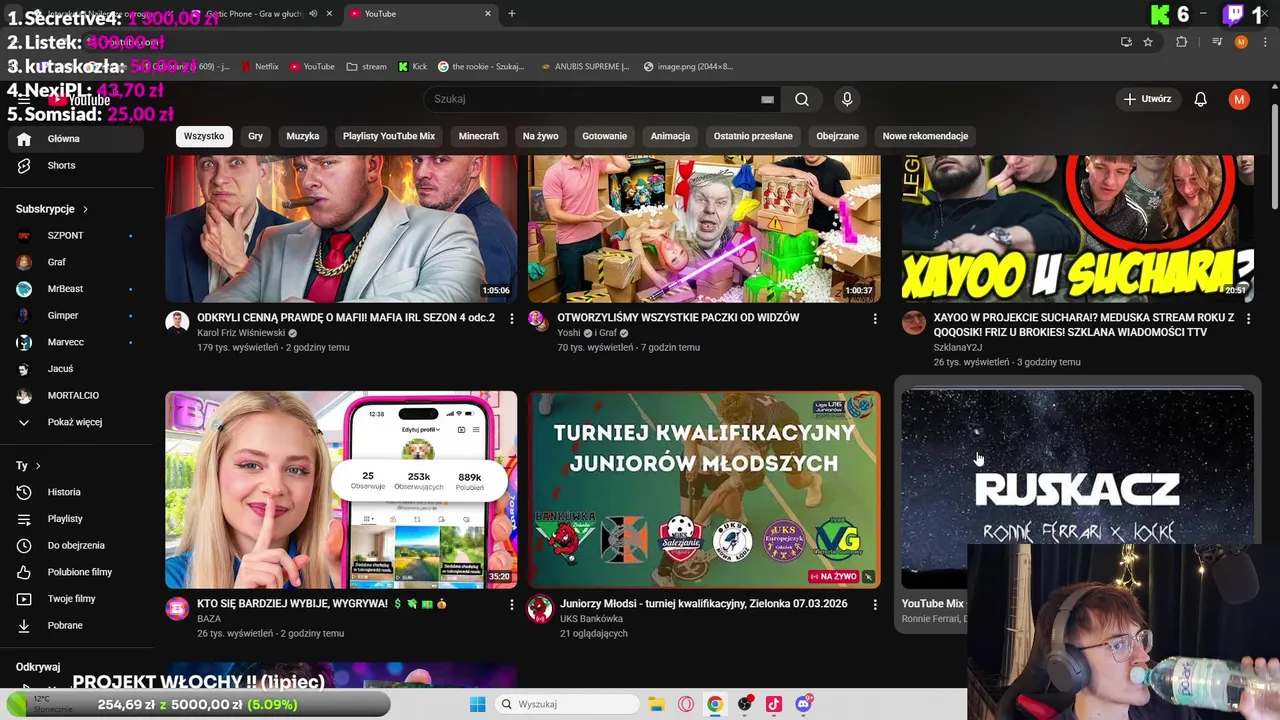This screenshot has width=1280, height=720.
Task: Open File Explorer from the taskbar
Action: point(656,704)
